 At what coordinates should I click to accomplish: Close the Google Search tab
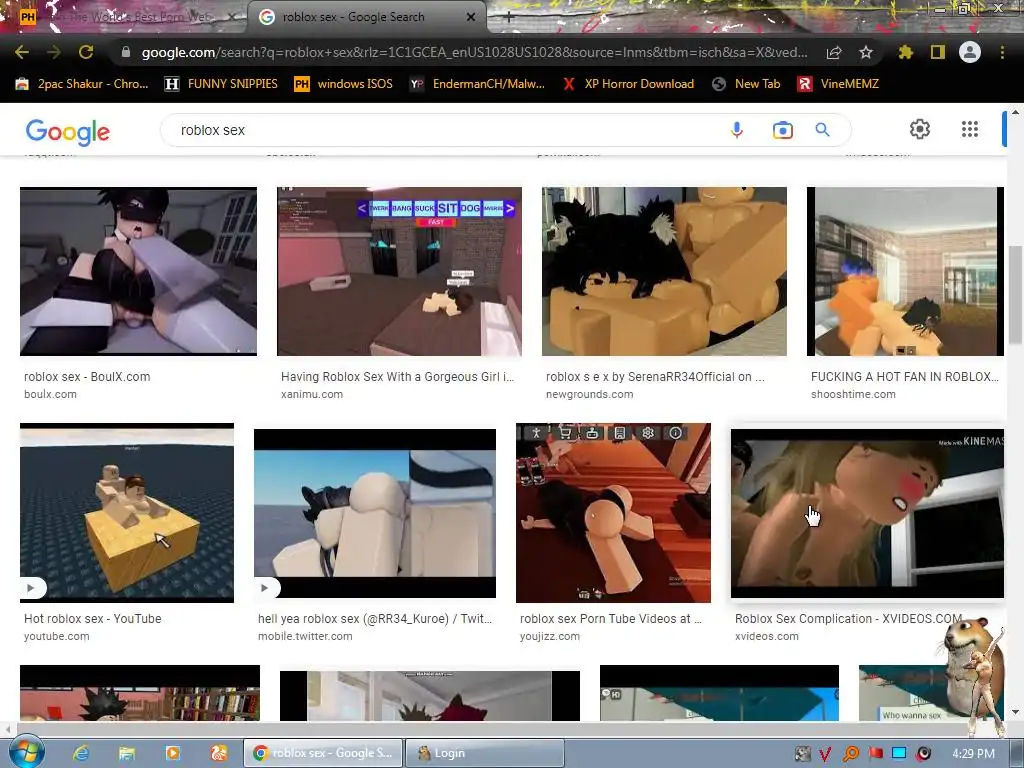[471, 18]
